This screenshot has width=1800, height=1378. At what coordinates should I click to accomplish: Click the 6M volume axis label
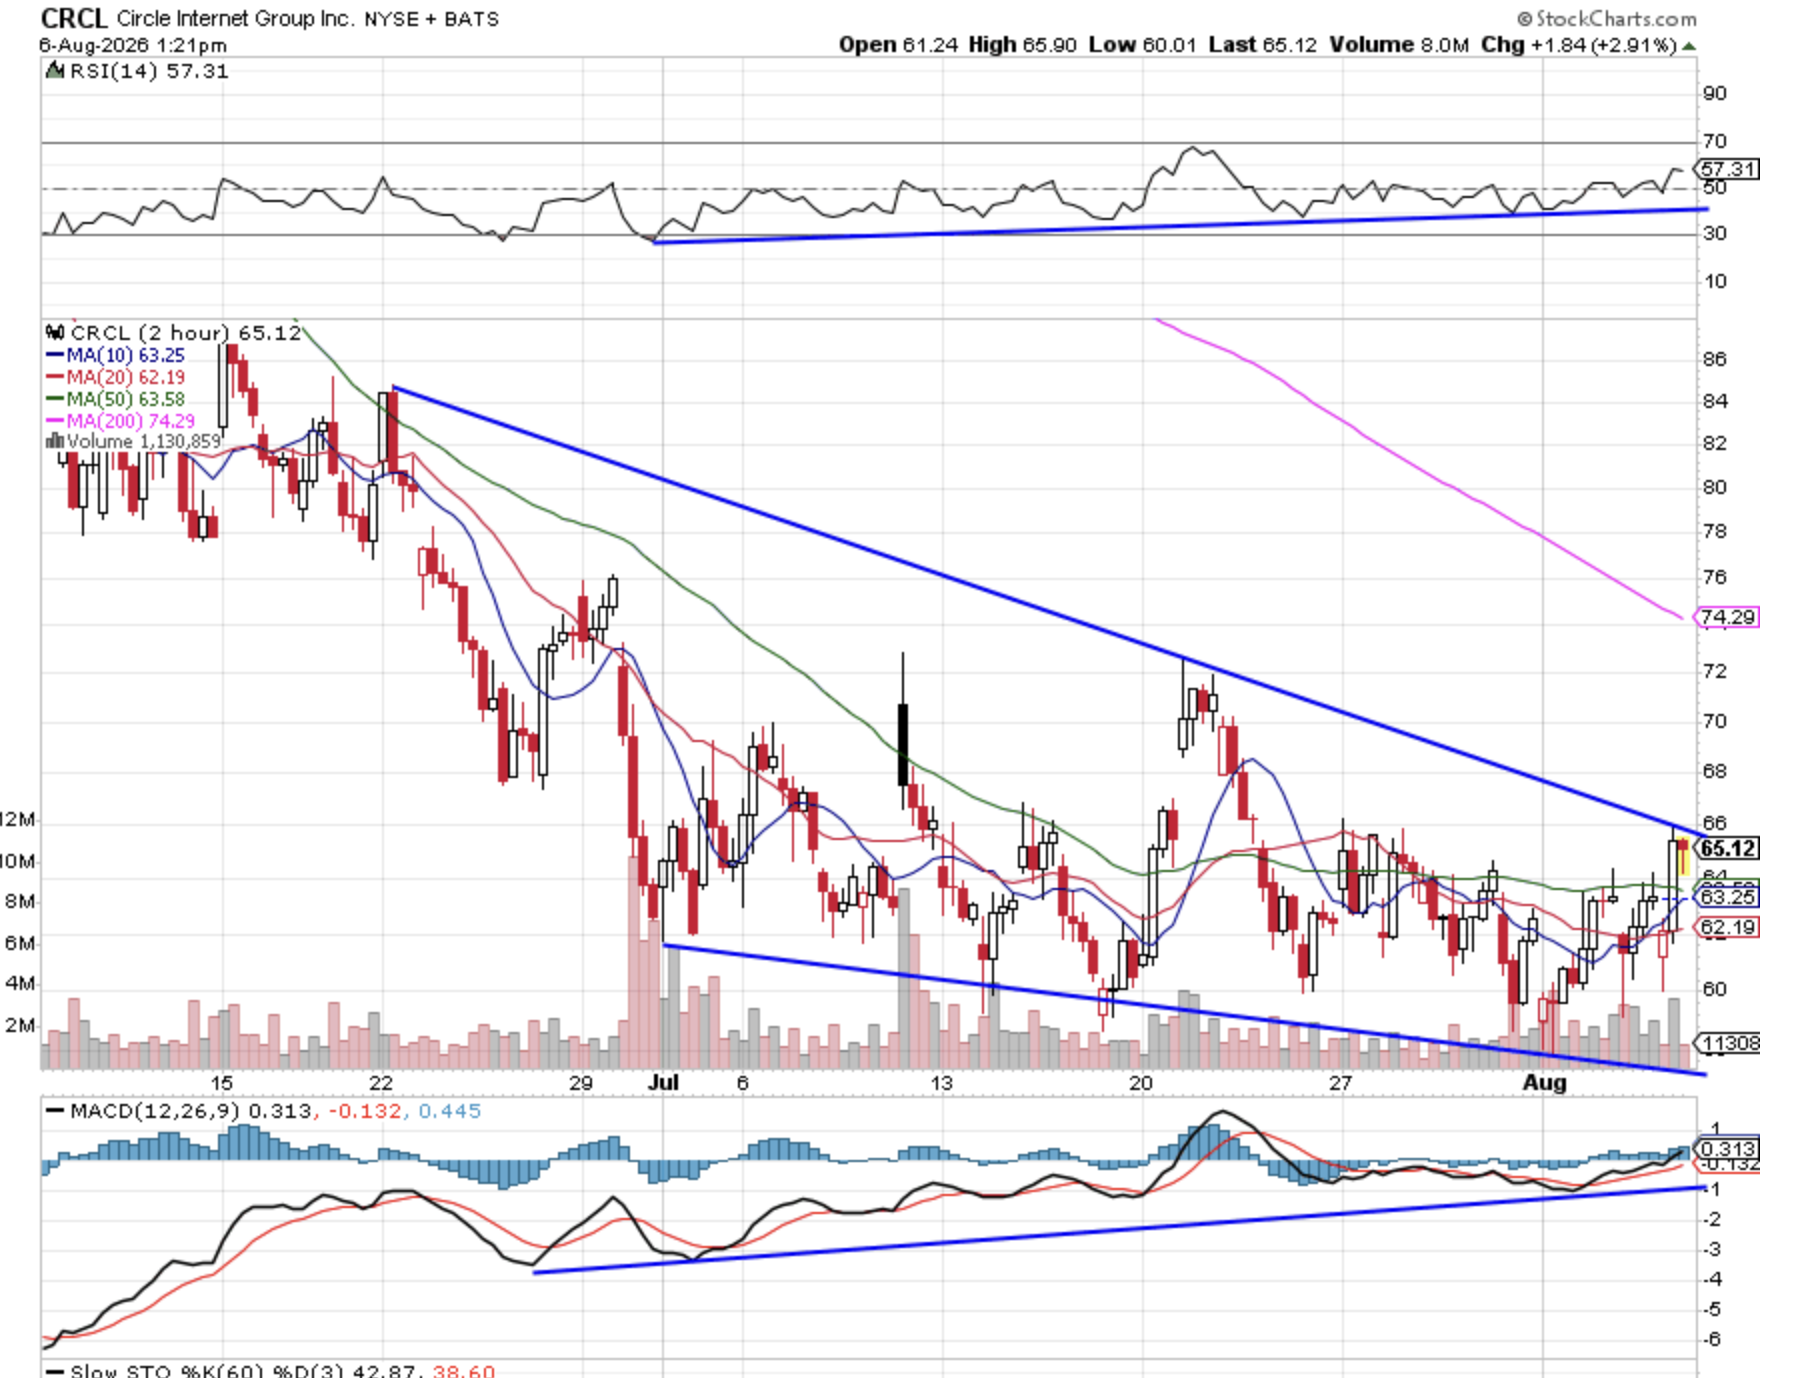[x=19, y=943]
